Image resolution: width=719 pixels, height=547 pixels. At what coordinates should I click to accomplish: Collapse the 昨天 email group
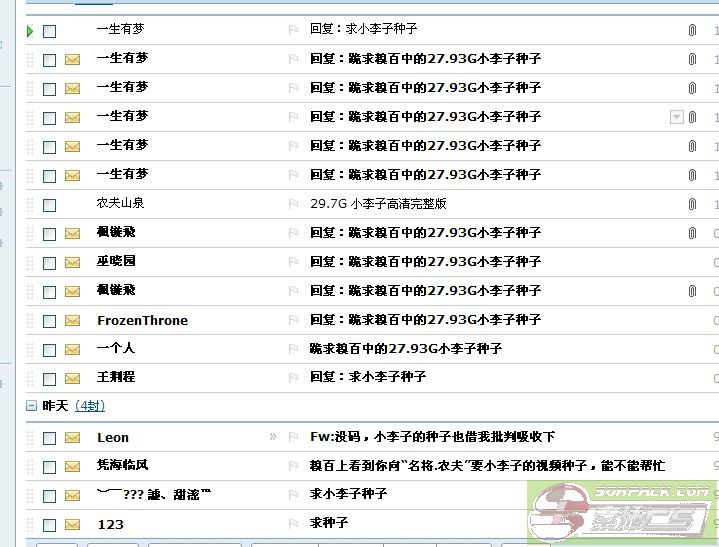click(x=31, y=406)
